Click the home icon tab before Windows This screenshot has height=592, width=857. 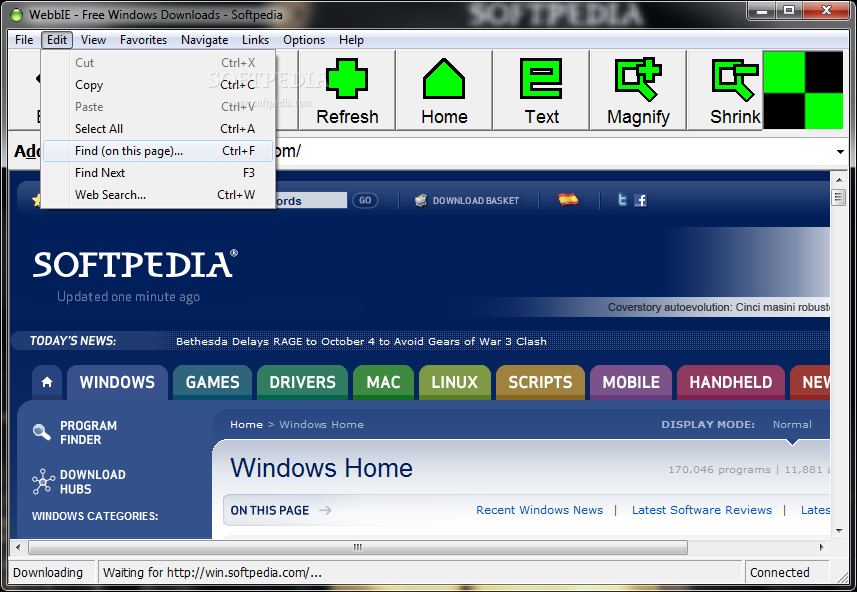click(x=47, y=382)
